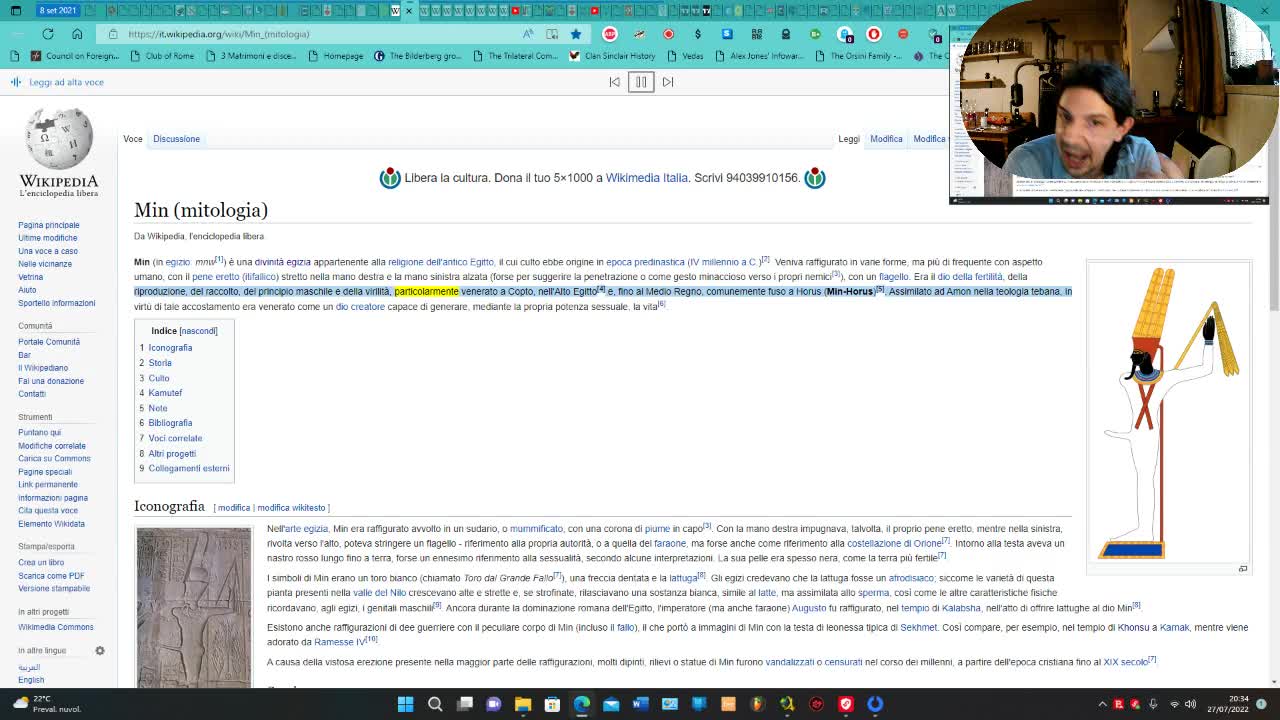Viewport: 1280px width, 720px height.
Task: Open Mail app from taskbar
Action: [611, 704]
